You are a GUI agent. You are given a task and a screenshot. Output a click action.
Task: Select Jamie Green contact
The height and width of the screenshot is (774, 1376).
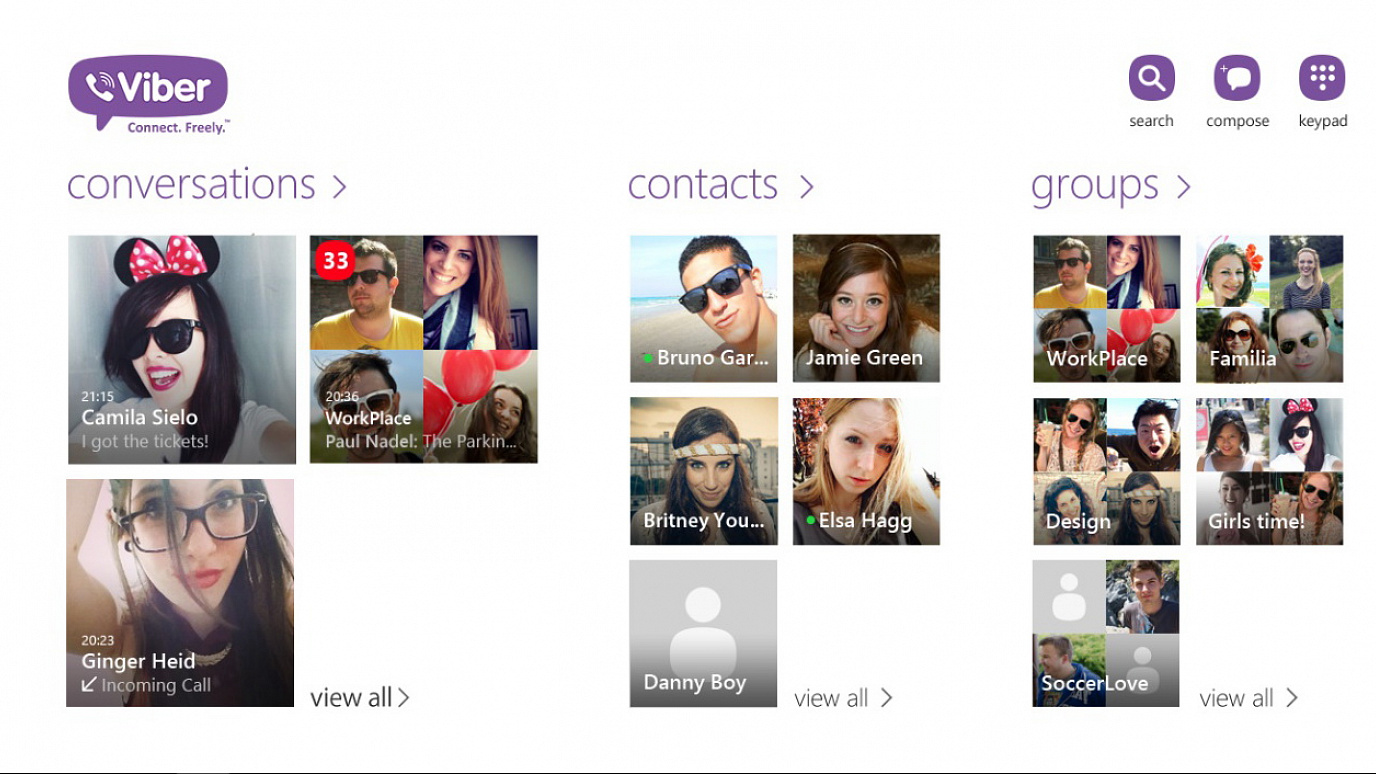pyautogui.click(x=866, y=308)
